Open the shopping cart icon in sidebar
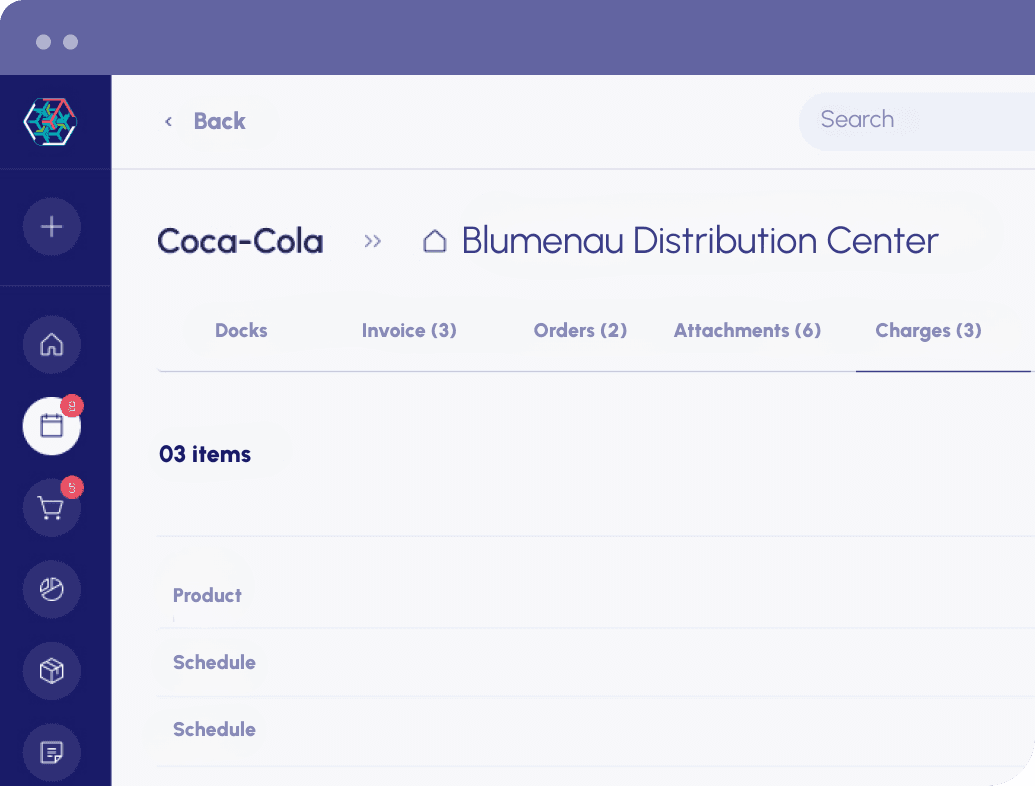This screenshot has height=786, width=1035. 51,508
